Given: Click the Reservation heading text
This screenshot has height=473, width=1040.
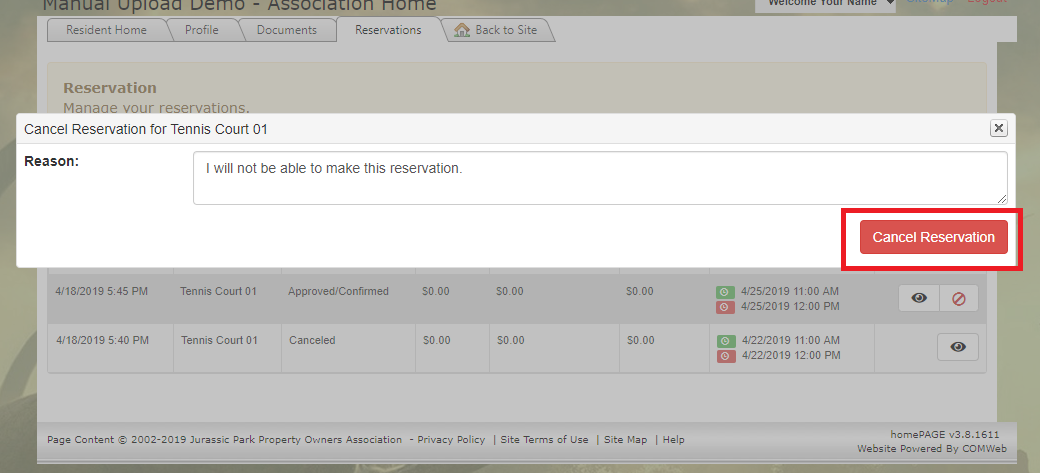Looking at the screenshot, I should (109, 88).
